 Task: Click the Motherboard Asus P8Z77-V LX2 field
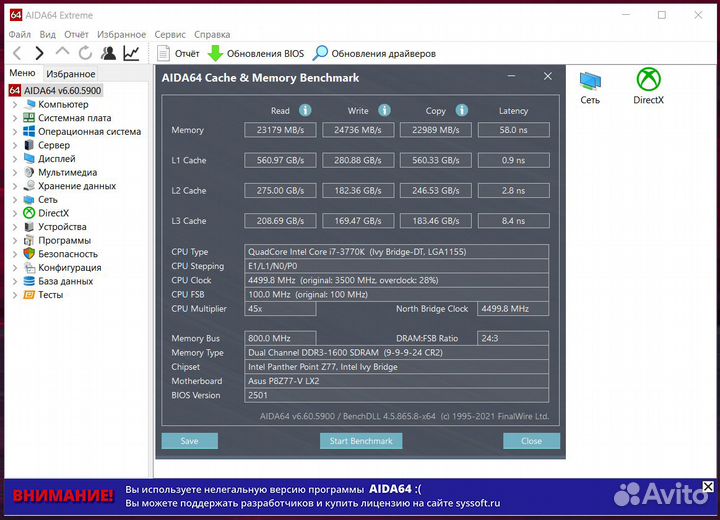pos(396,381)
